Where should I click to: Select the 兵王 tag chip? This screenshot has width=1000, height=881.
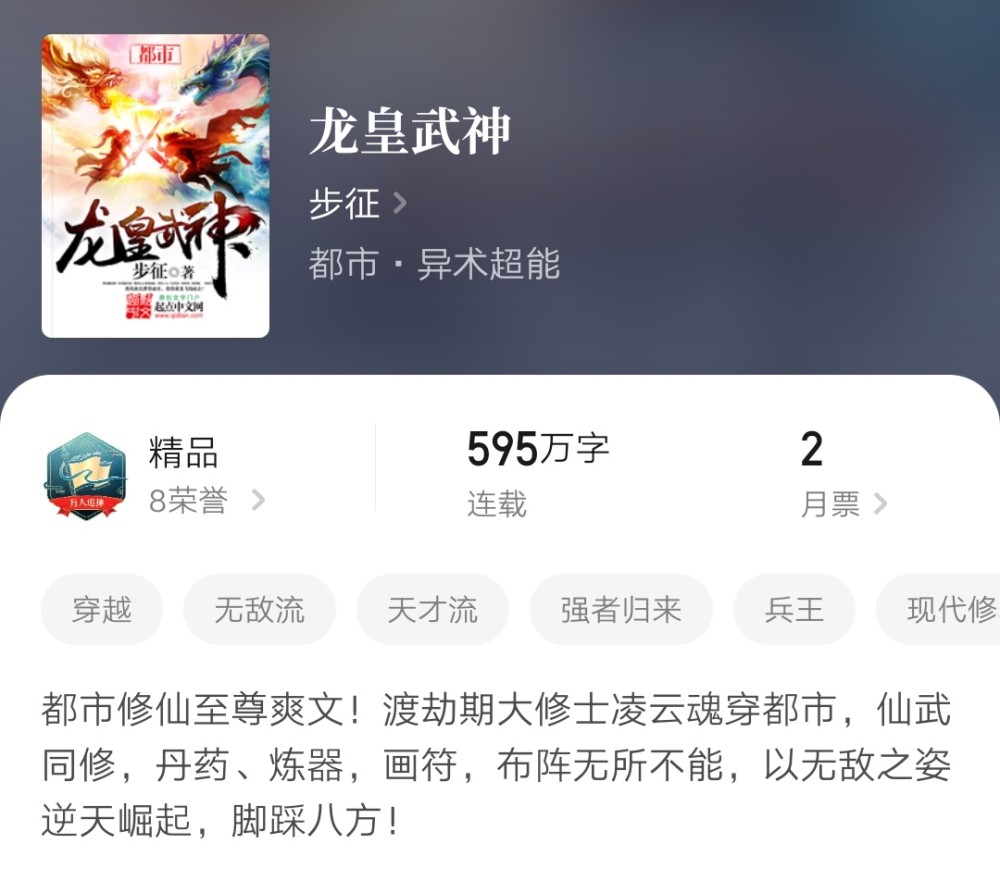(x=794, y=609)
